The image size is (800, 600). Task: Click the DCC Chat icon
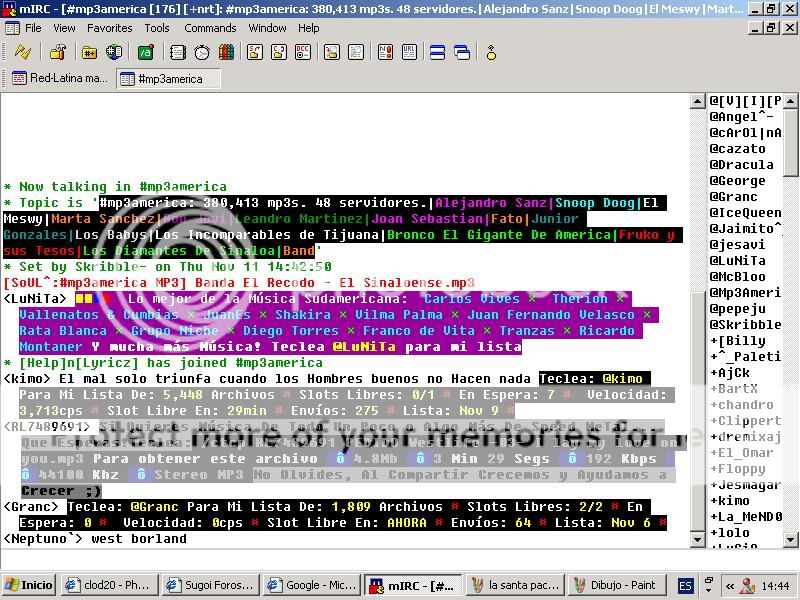279,52
